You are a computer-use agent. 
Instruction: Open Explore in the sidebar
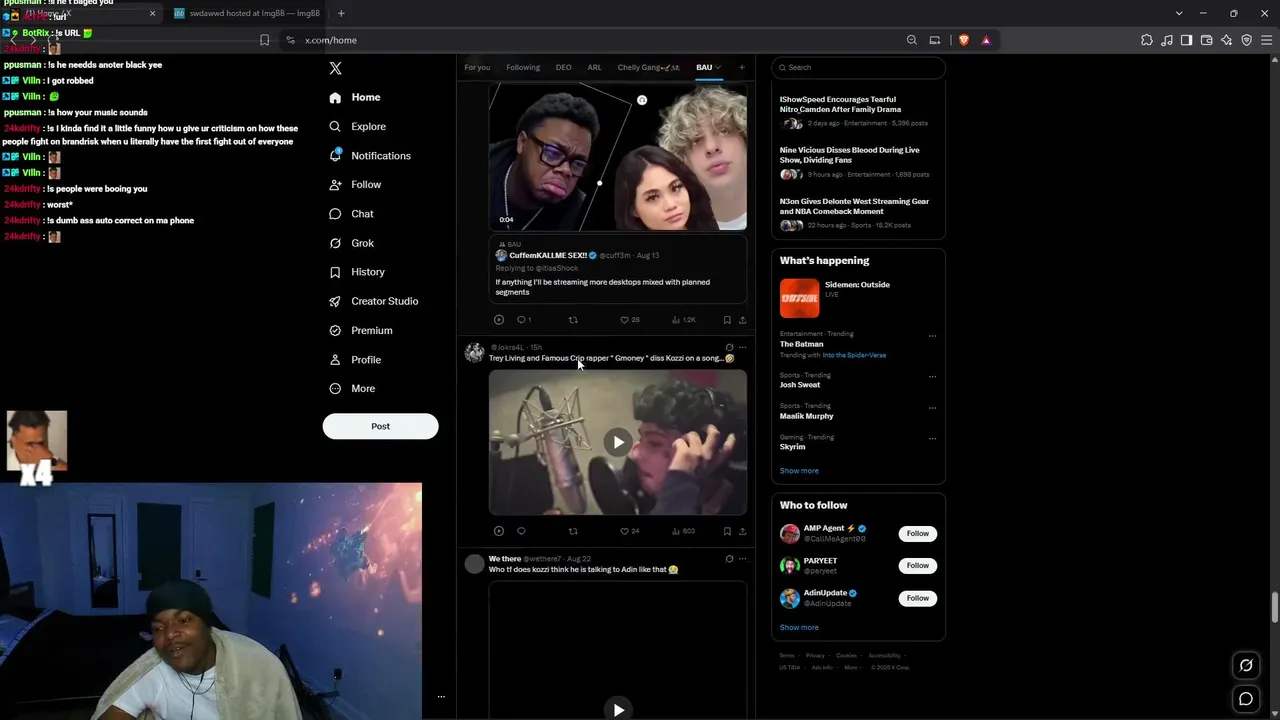pos(357,126)
